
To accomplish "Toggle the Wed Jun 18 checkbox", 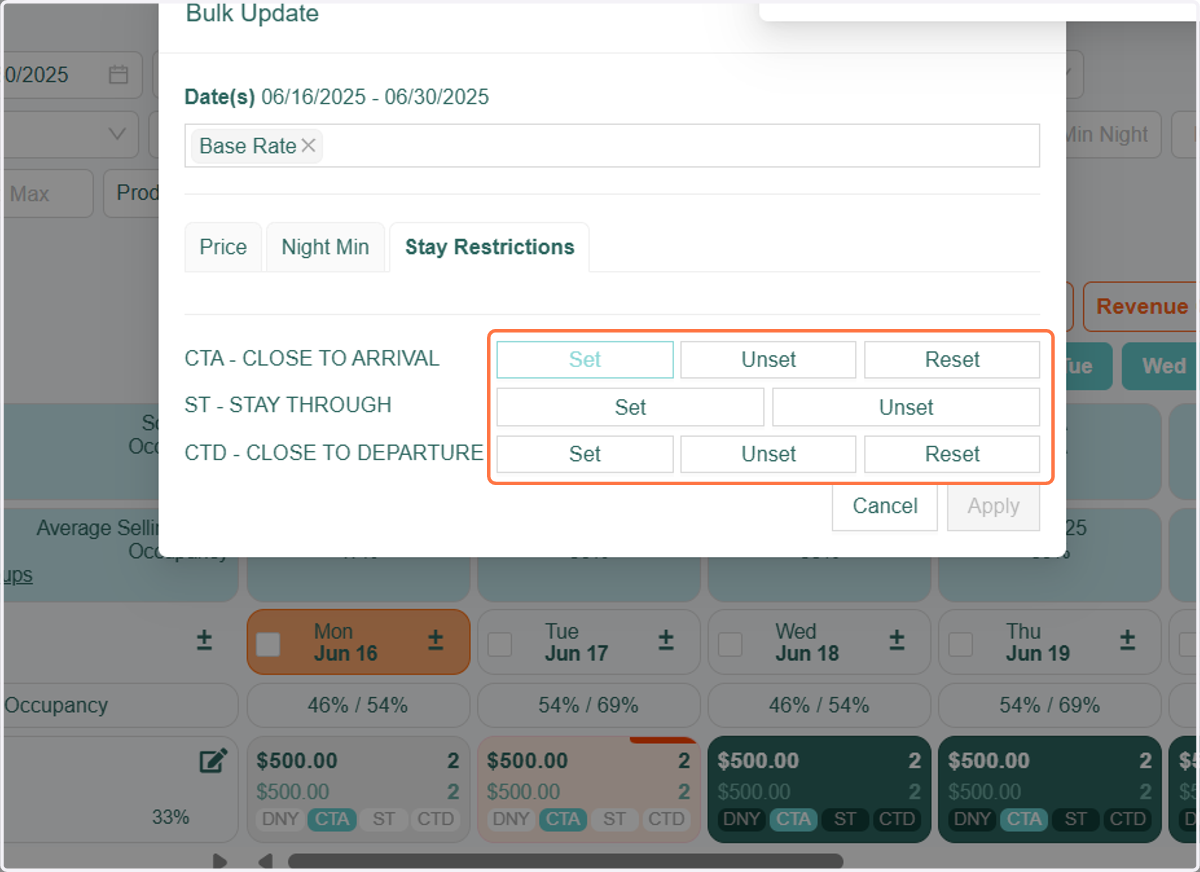I will (x=730, y=644).
